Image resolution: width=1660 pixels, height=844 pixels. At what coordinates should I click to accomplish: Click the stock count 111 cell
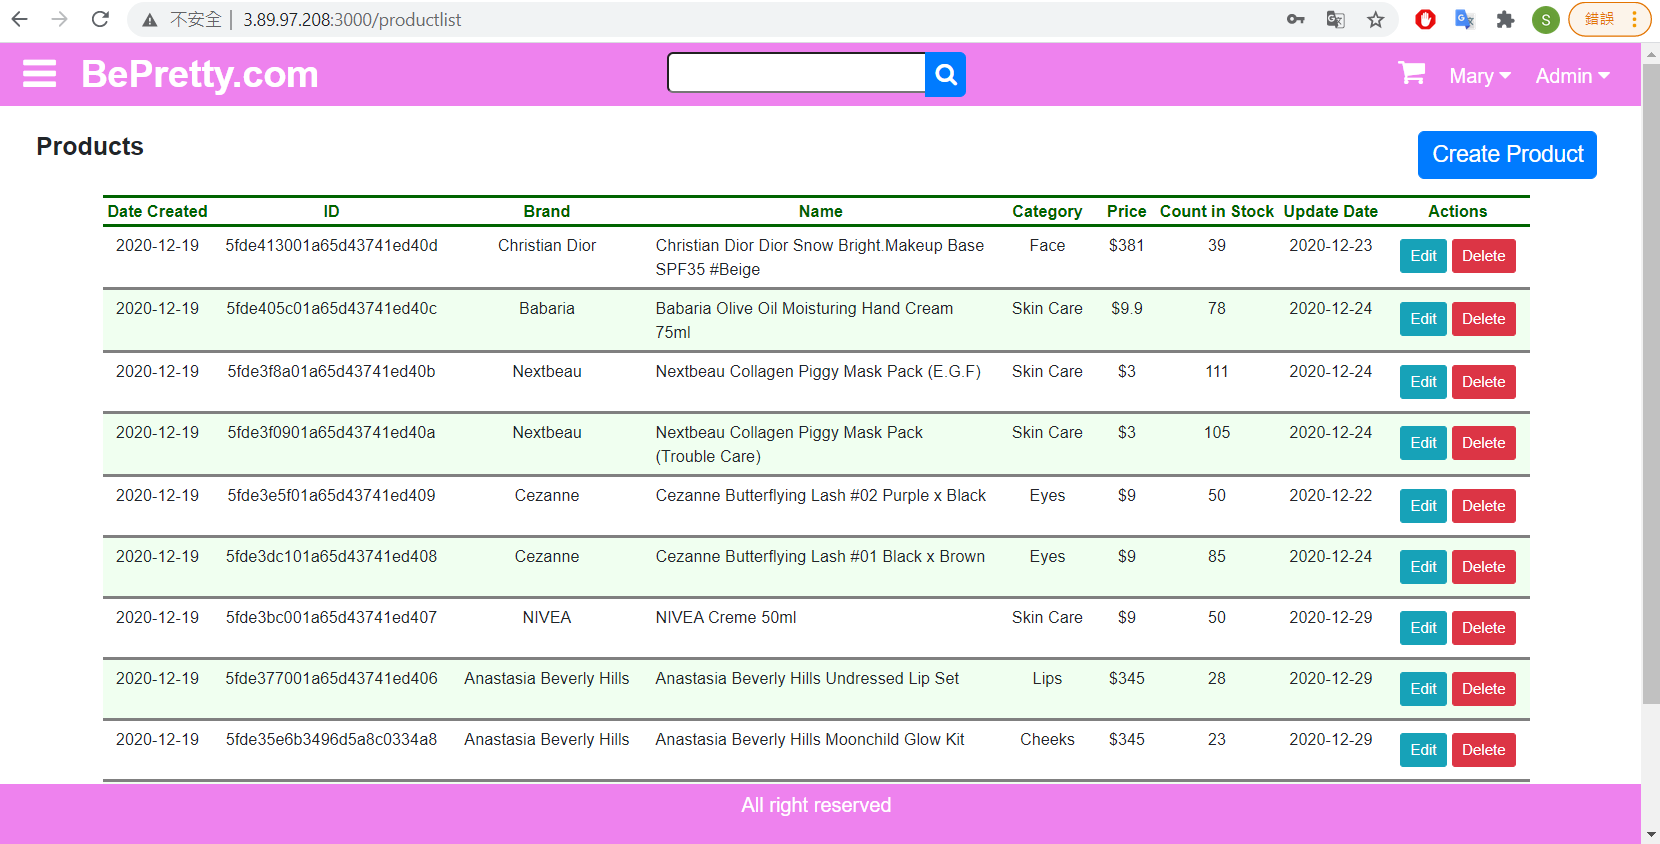tap(1216, 371)
